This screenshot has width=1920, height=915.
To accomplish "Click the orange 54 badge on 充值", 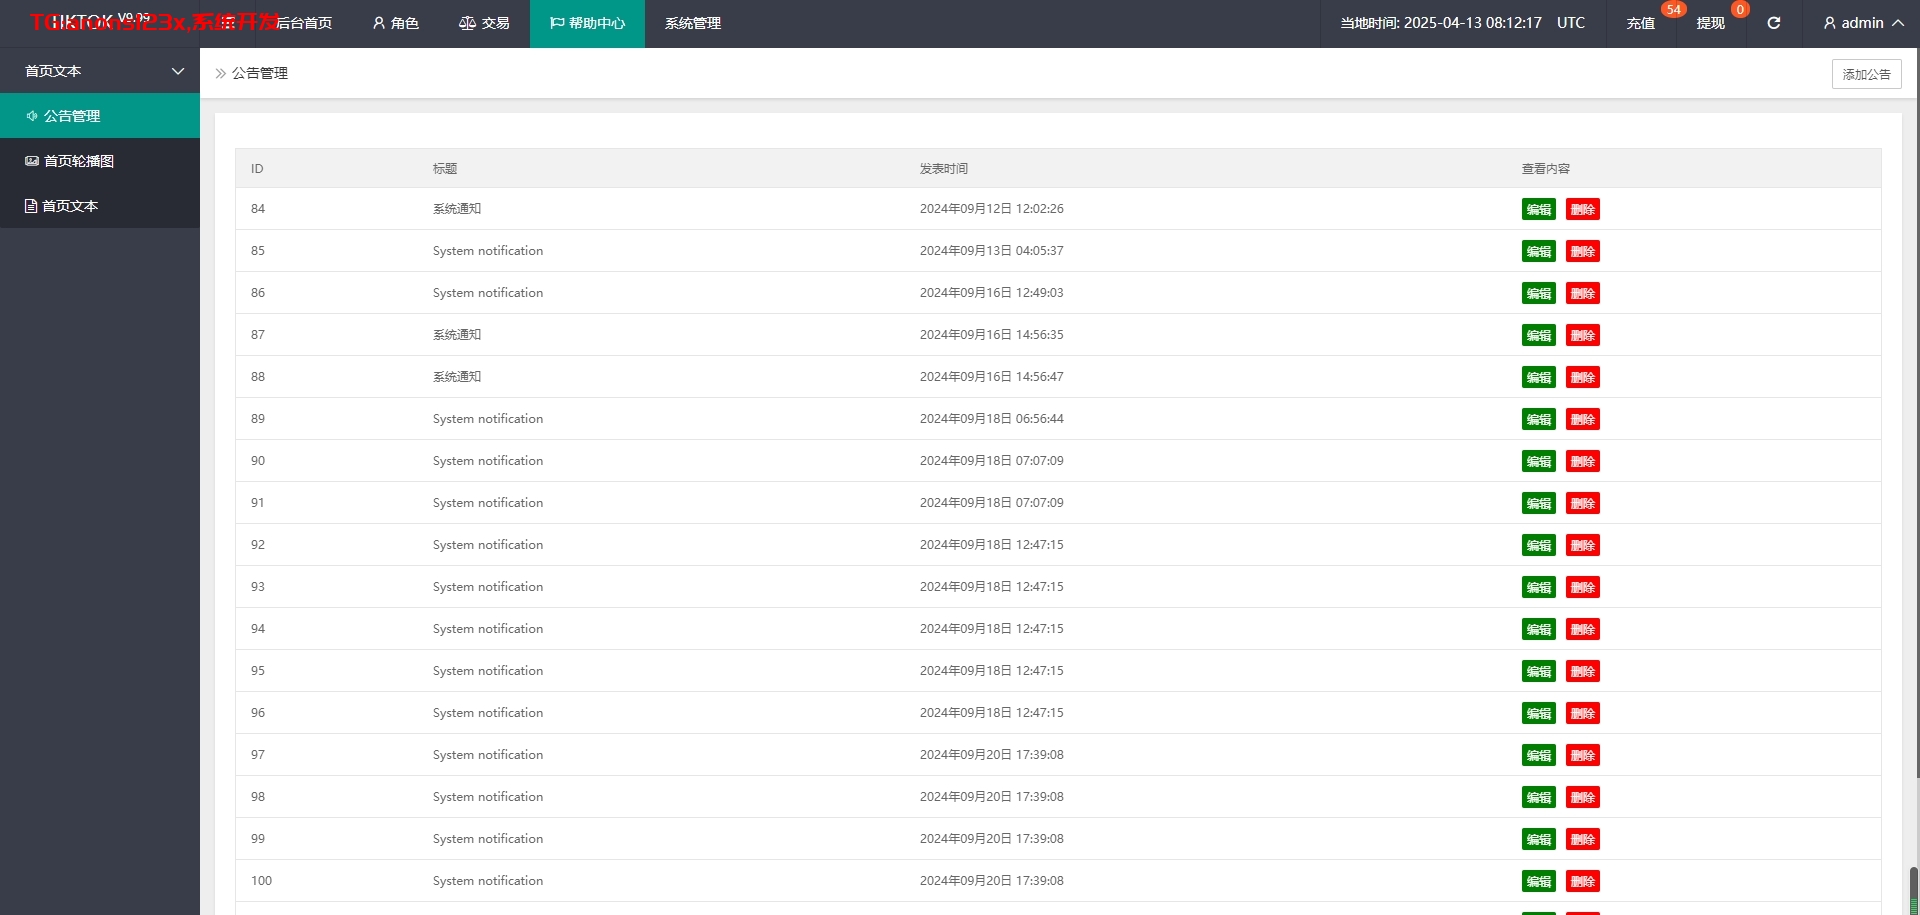I will coord(1673,10).
